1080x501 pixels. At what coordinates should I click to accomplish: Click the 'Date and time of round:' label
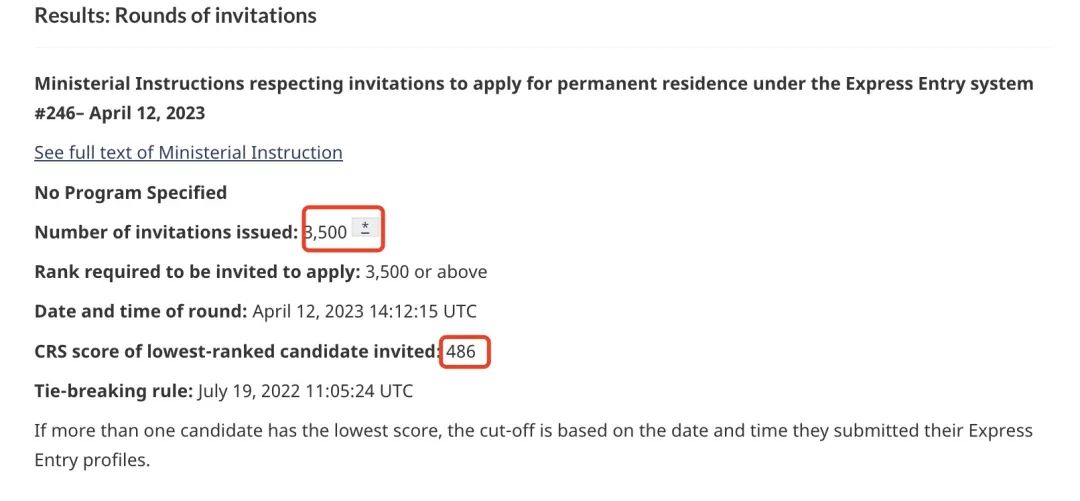pyautogui.click(x=140, y=311)
